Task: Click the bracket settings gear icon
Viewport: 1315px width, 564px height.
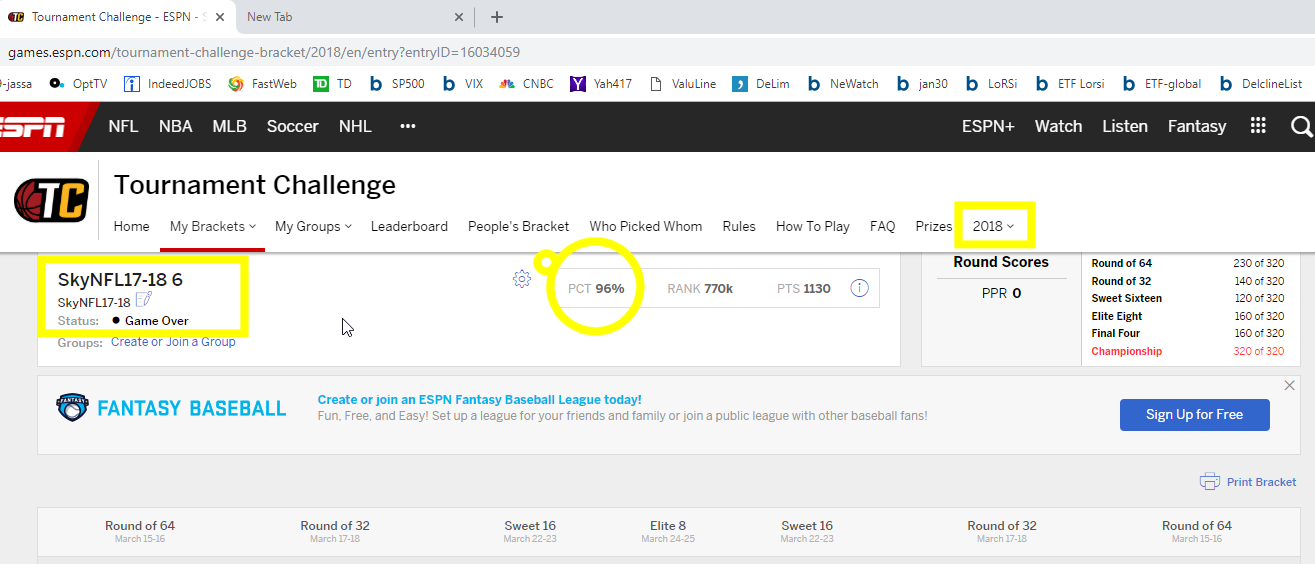Action: (x=521, y=279)
